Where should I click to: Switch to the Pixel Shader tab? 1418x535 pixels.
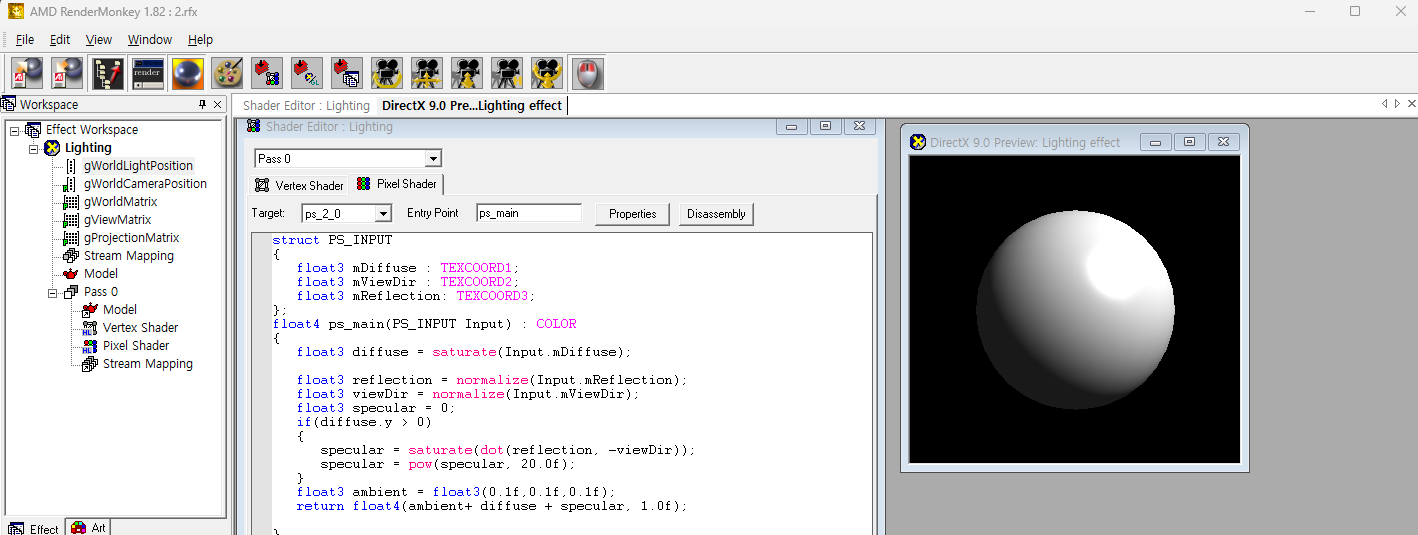(397, 184)
